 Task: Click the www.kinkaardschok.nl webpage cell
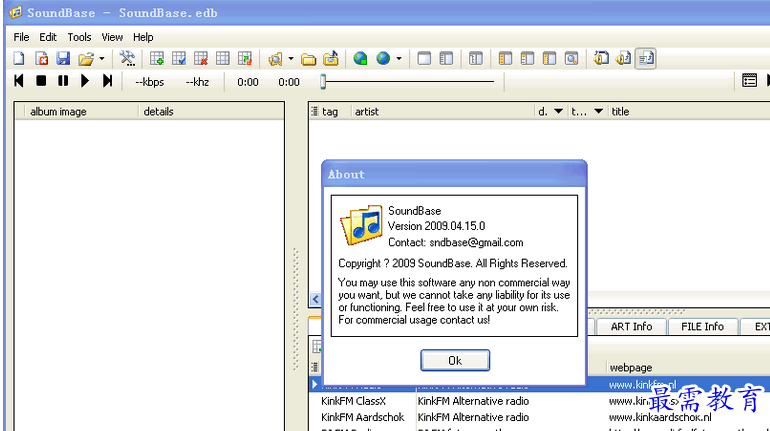(x=660, y=417)
